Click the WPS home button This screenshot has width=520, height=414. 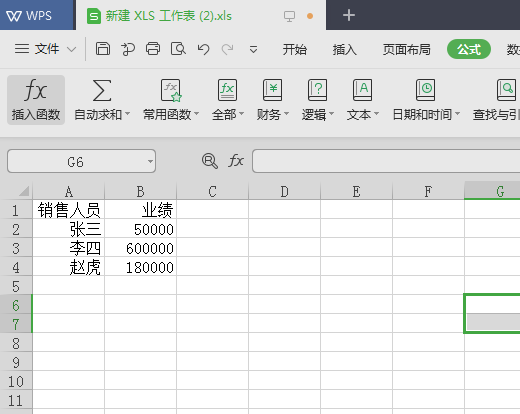coord(29,16)
